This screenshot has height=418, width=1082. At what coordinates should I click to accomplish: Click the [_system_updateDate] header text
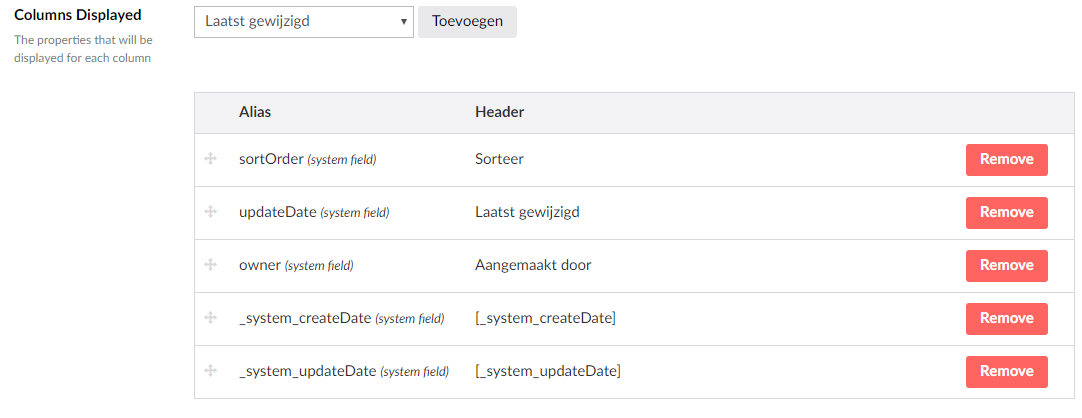click(548, 371)
